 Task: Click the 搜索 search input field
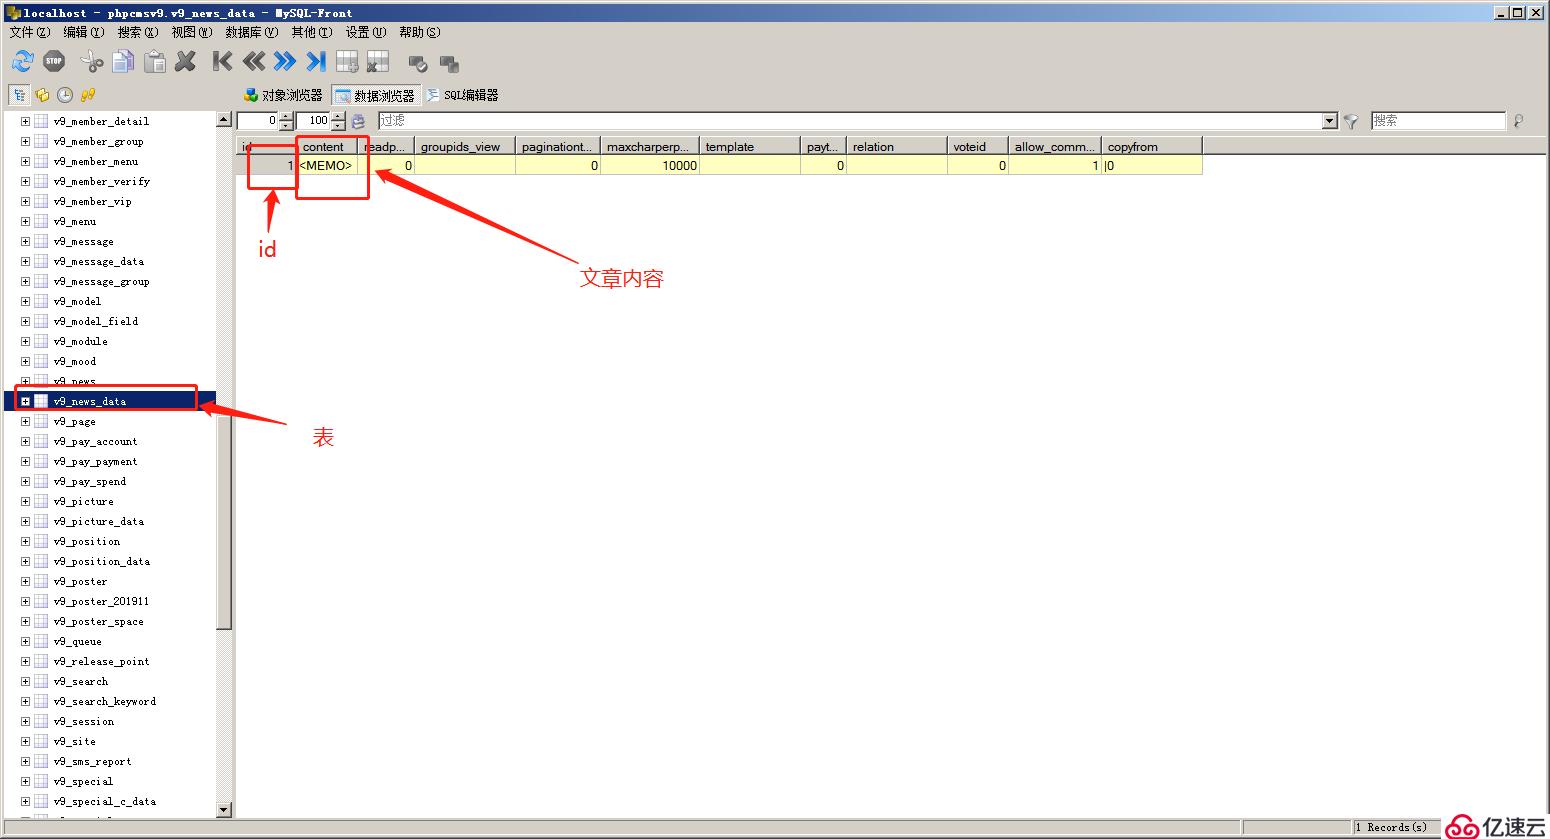(1438, 121)
